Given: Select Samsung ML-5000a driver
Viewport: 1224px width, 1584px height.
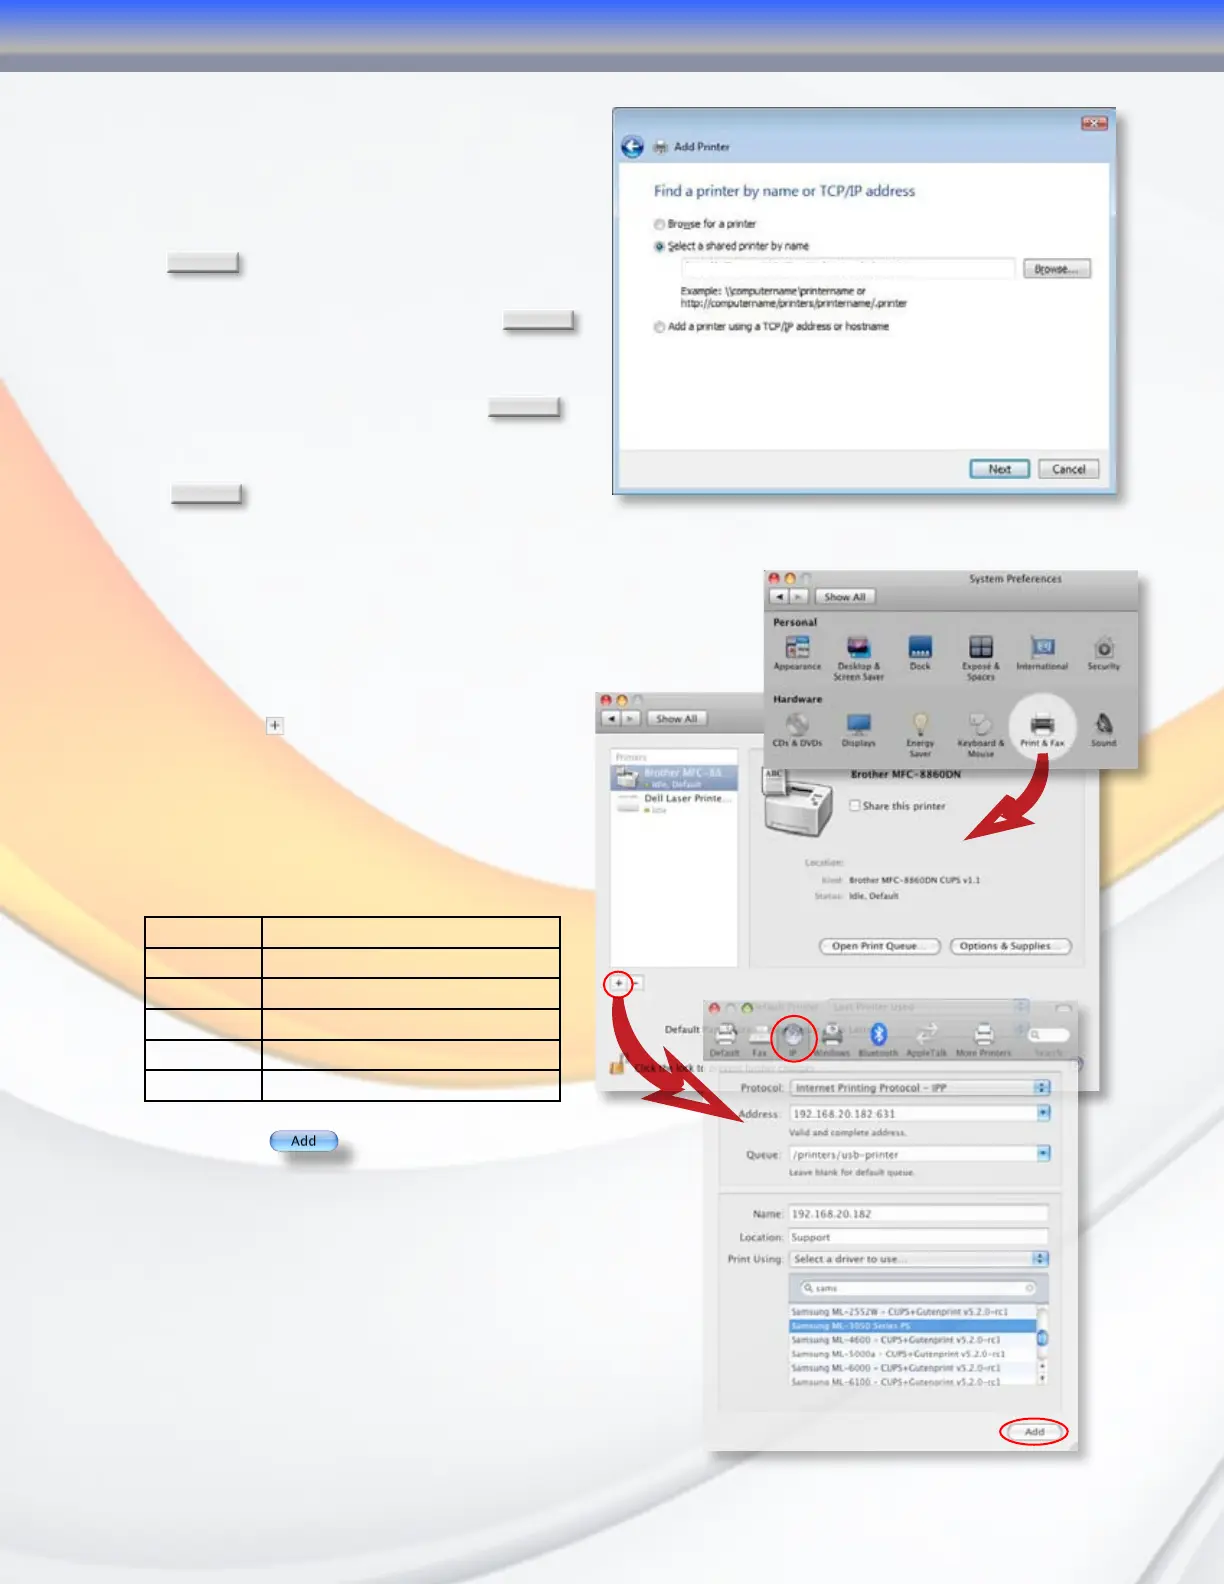Looking at the screenshot, I should (x=912, y=1354).
